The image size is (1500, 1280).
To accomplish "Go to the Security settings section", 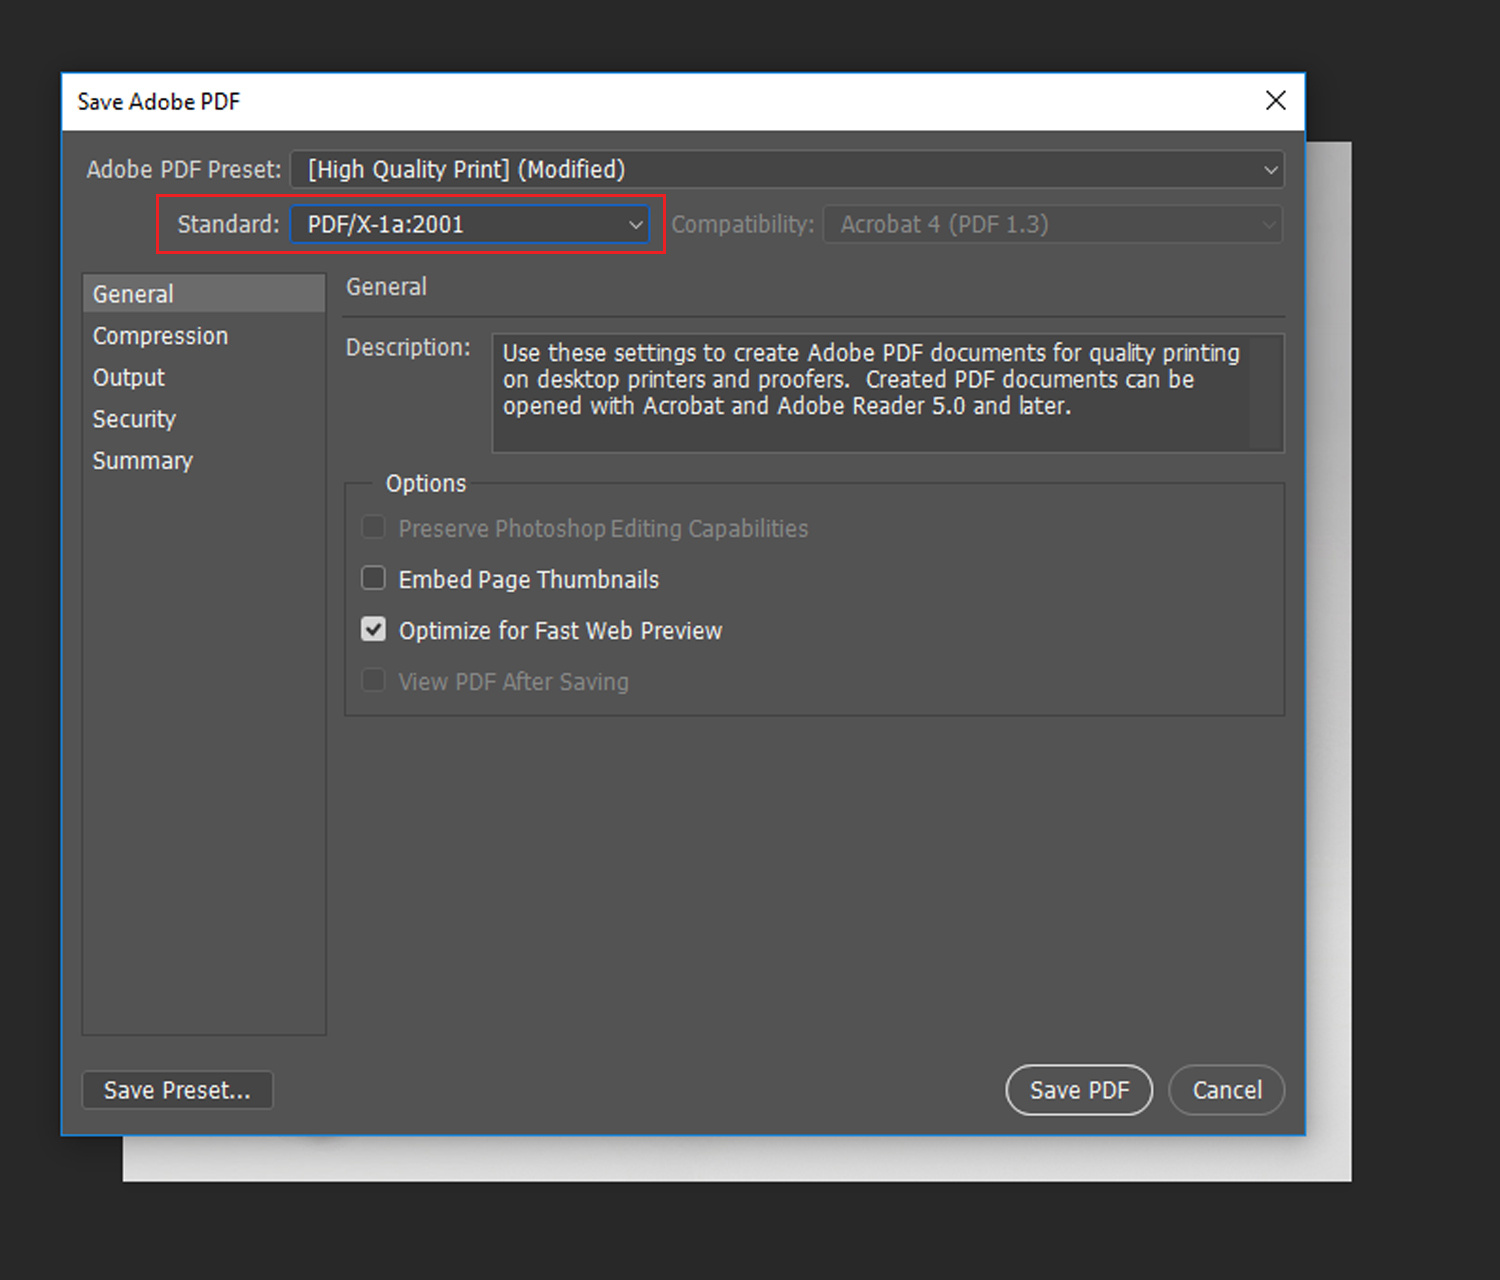I will click(x=204, y=419).
